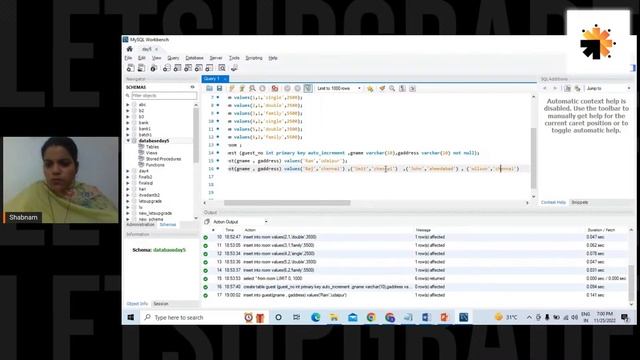
Task: Select the Query 1 tab
Action: coord(215,79)
